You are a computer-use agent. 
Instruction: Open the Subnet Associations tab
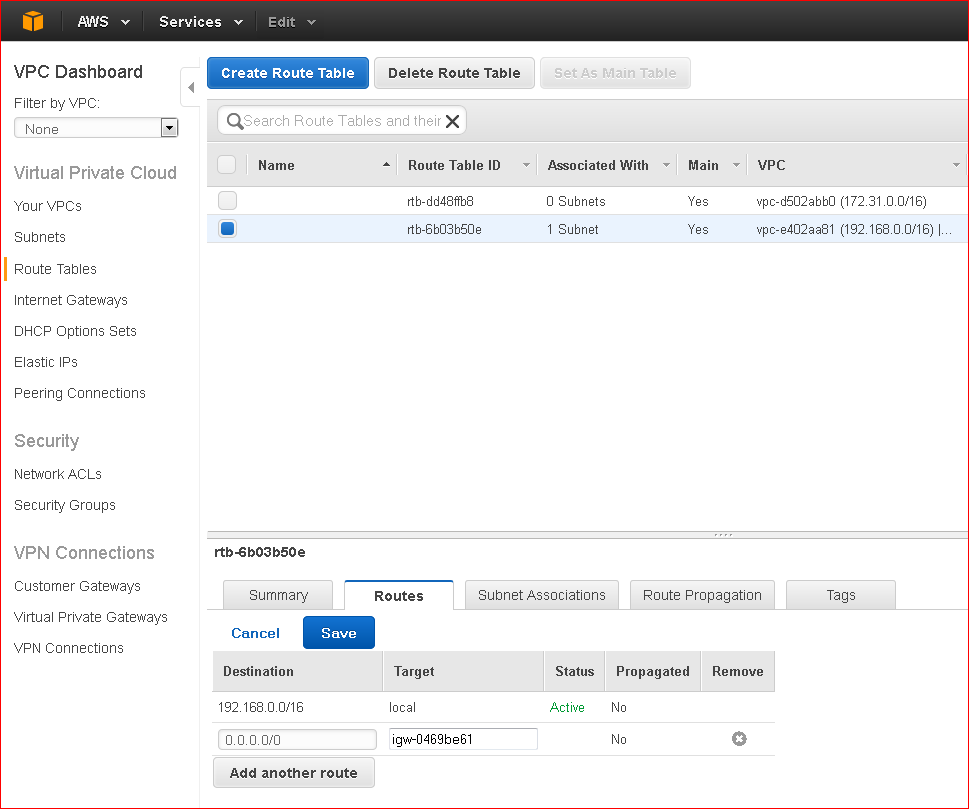tap(541, 595)
